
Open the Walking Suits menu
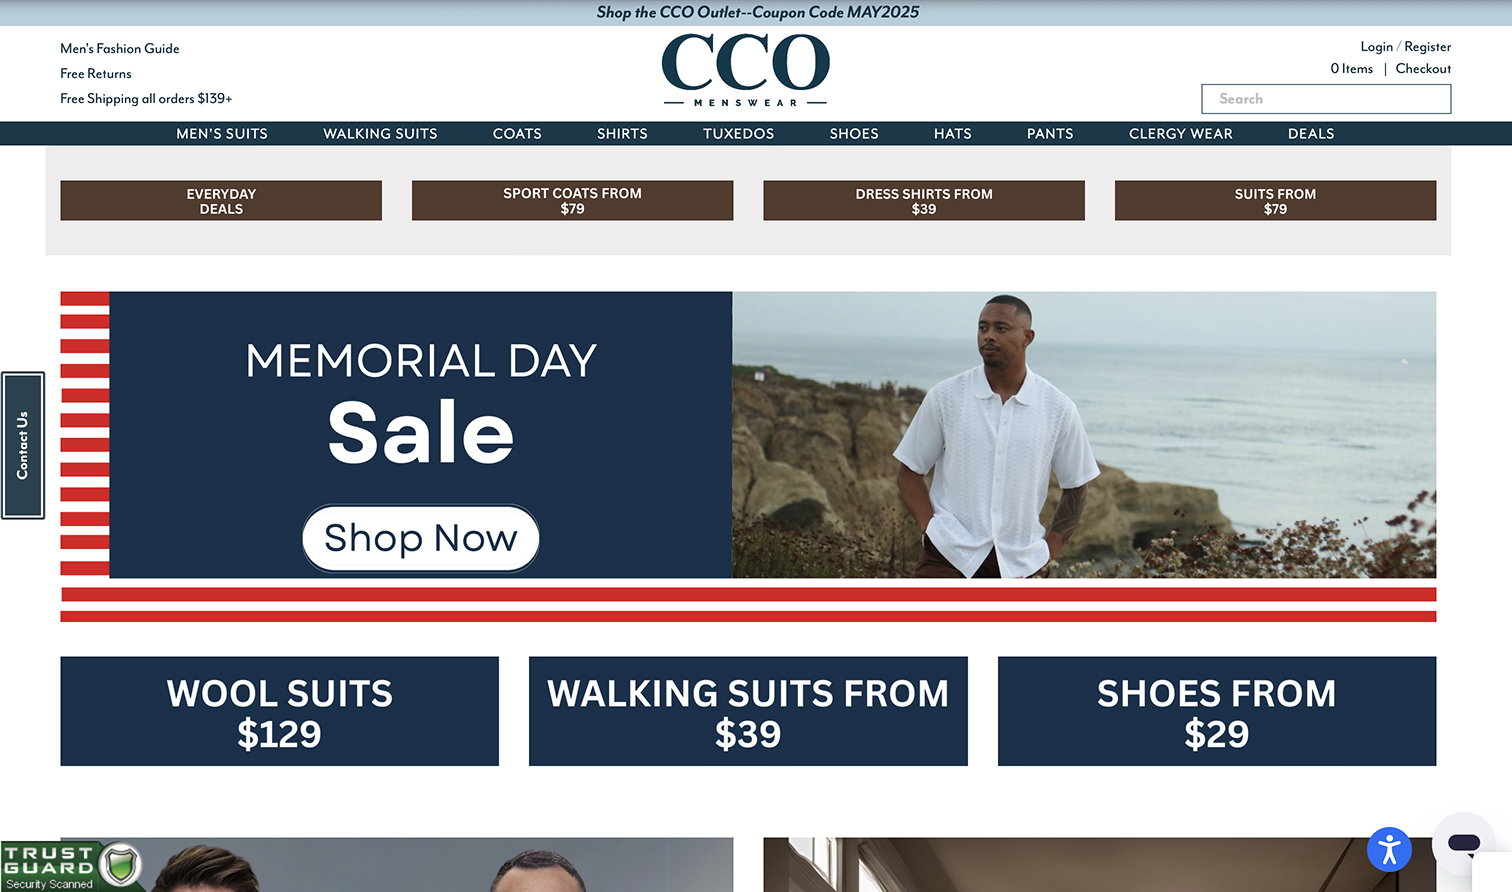pos(380,133)
